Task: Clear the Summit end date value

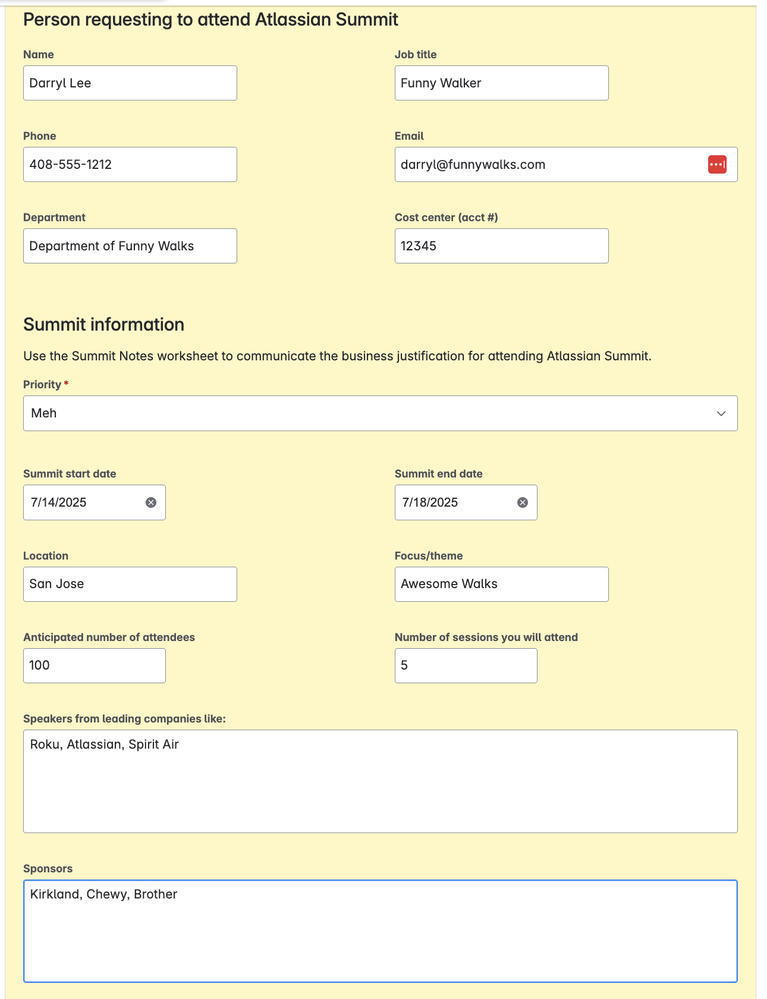Action: 522,502
